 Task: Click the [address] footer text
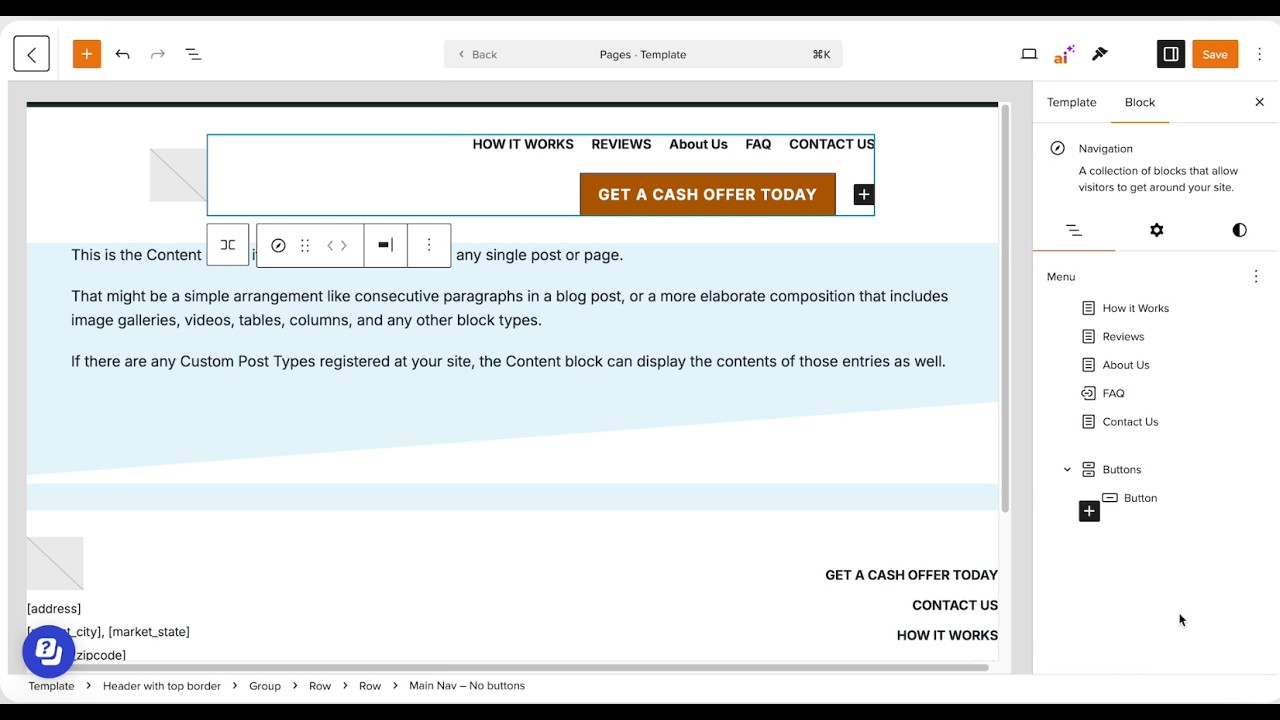(x=54, y=608)
